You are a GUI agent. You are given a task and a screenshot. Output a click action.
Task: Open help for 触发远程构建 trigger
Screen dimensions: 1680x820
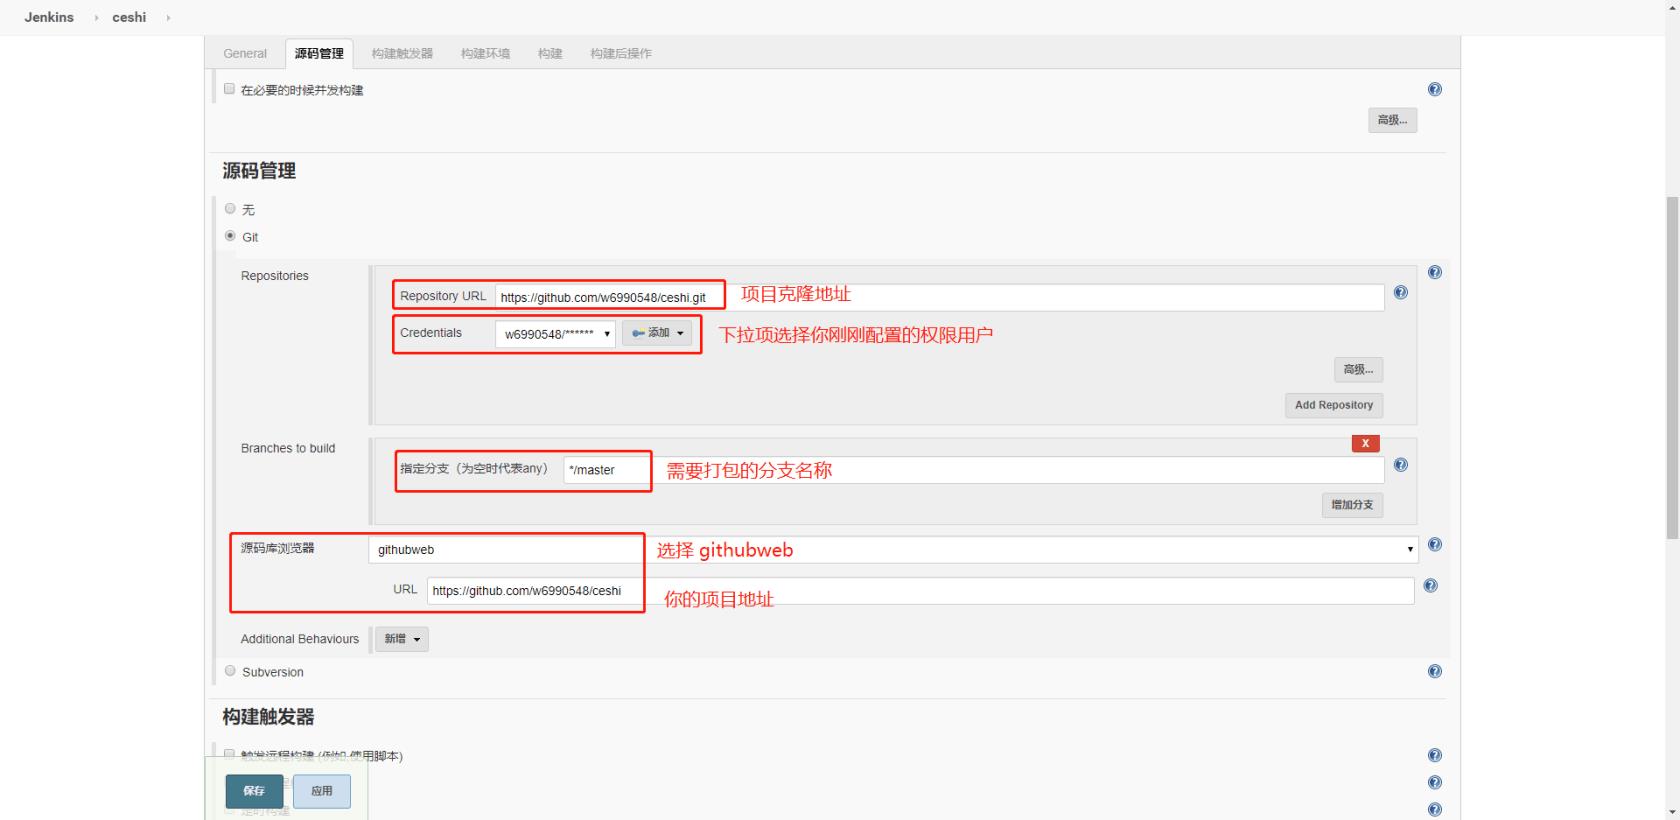[1435, 755]
